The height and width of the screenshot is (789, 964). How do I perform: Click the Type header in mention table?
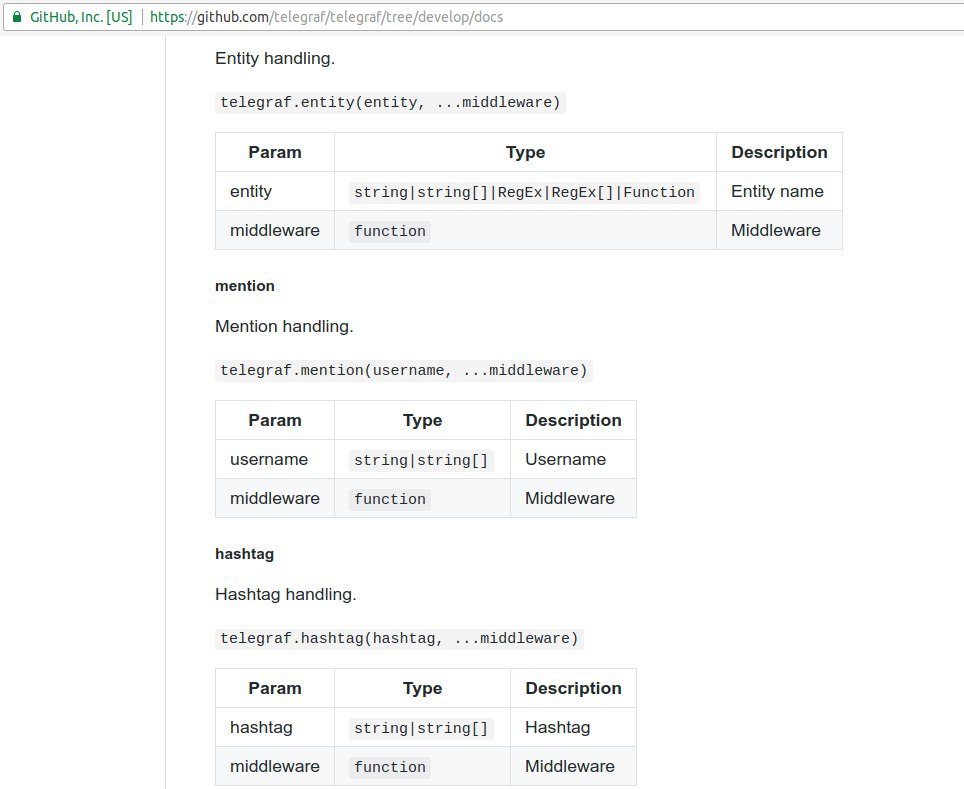(422, 420)
